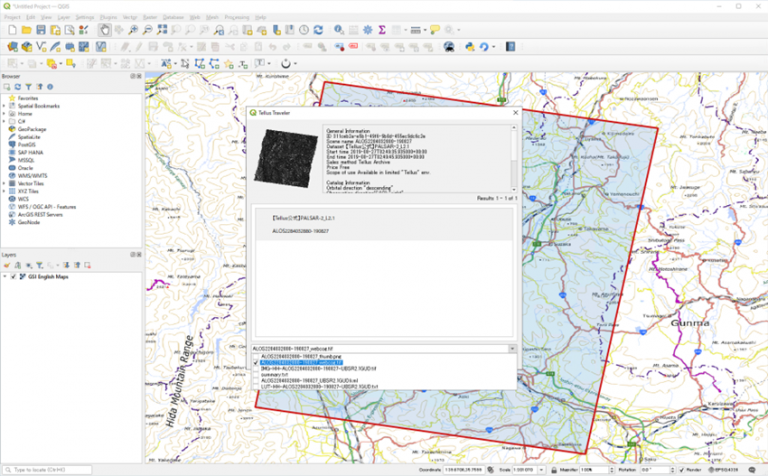This screenshot has height=476, width=768.
Task: Open project with folder icon
Action: click(x=26, y=30)
